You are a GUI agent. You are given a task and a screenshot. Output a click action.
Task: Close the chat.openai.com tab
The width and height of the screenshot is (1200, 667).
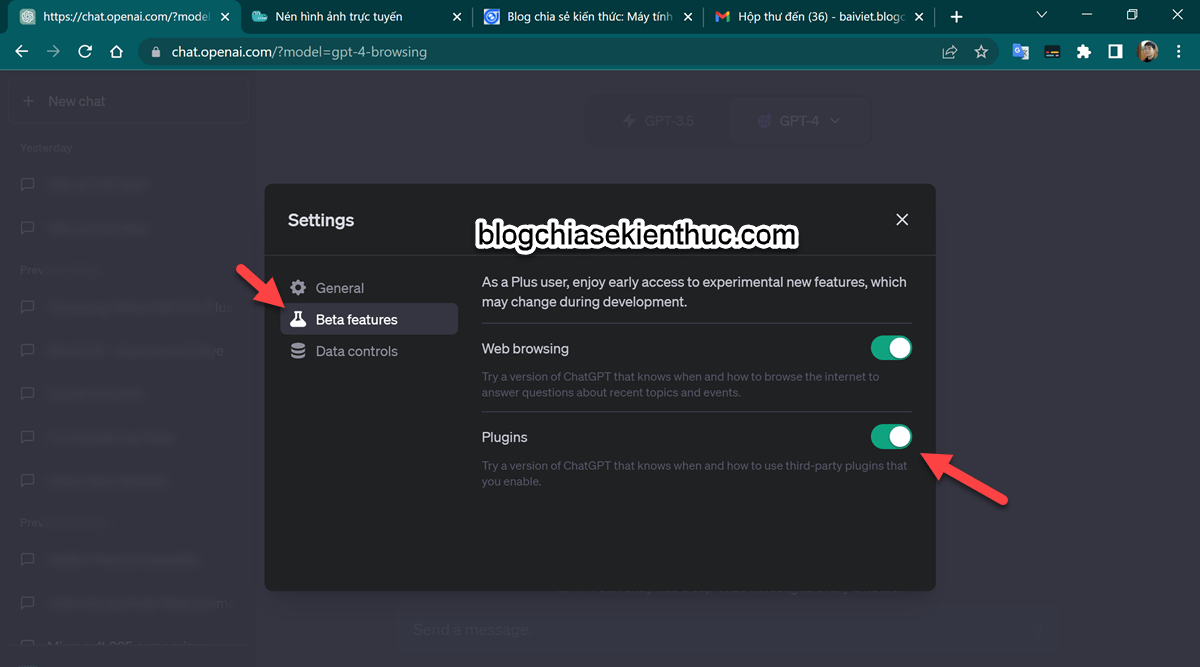click(x=225, y=17)
